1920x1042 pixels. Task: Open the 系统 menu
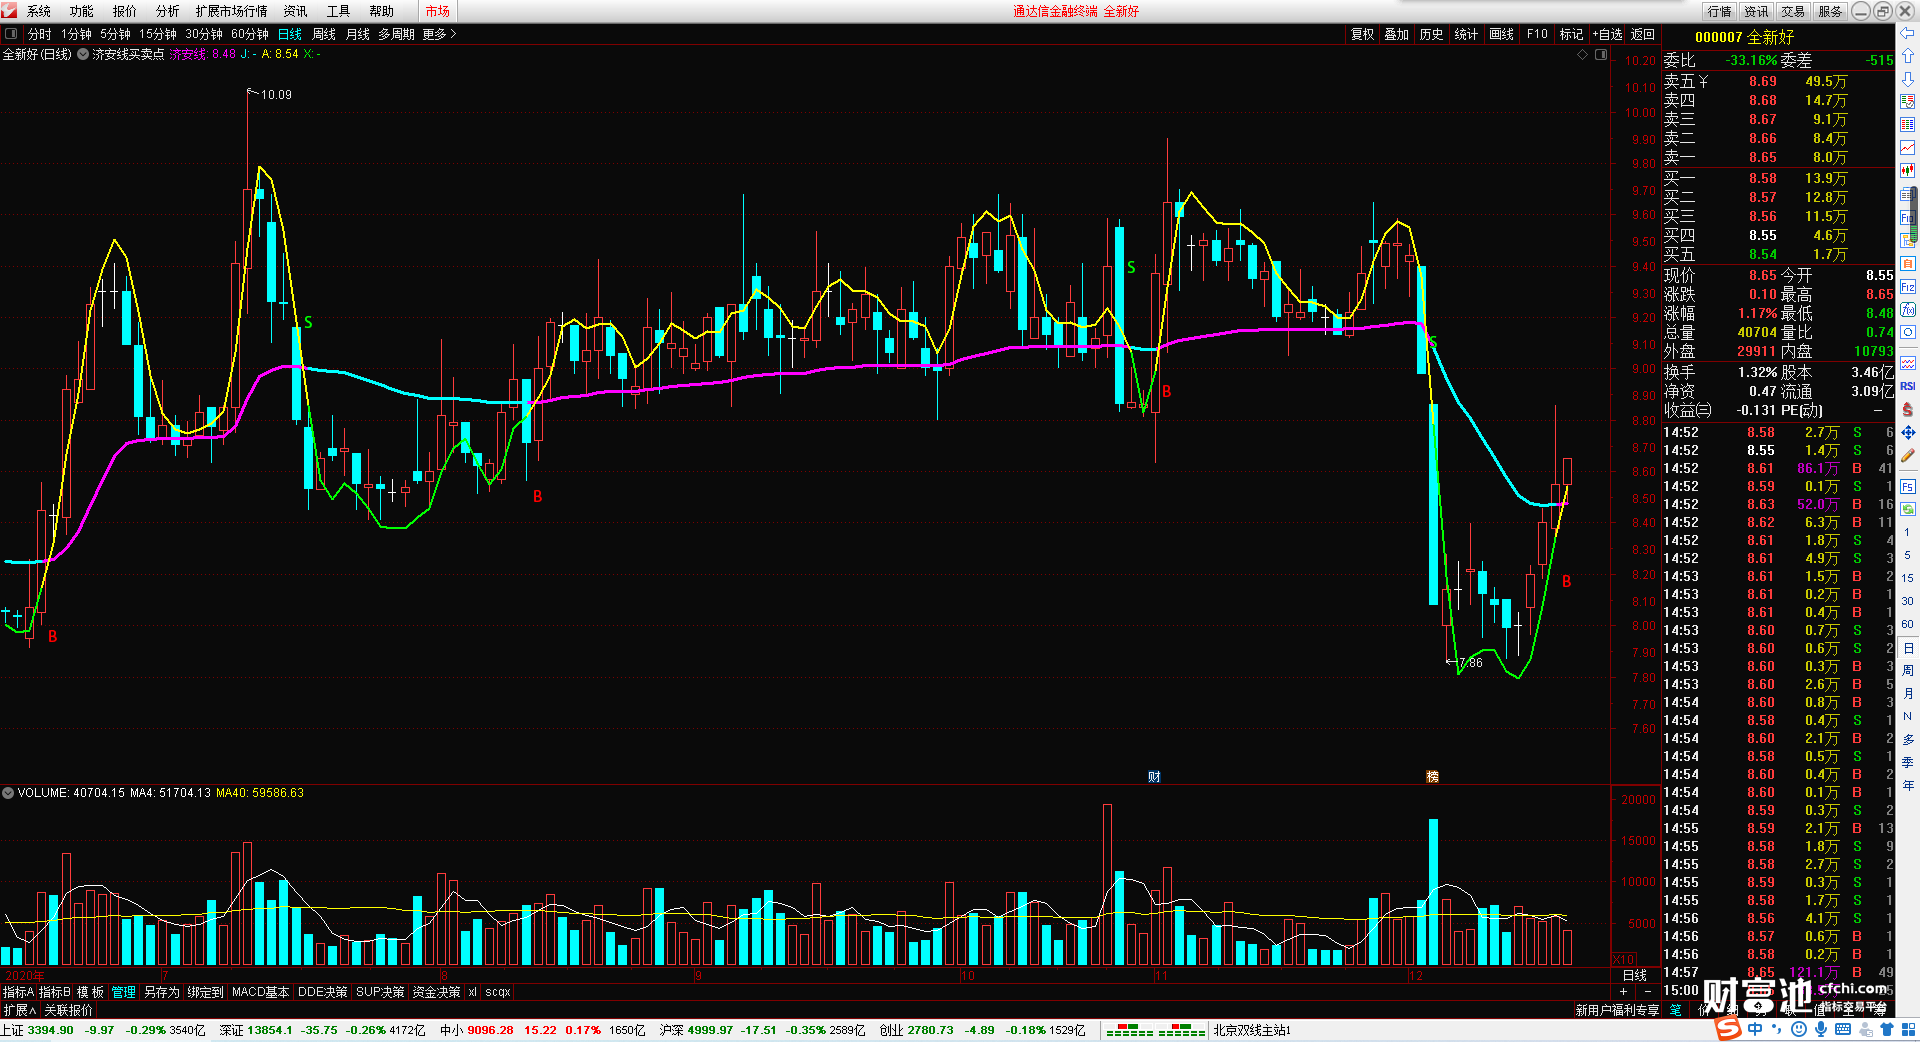[39, 11]
